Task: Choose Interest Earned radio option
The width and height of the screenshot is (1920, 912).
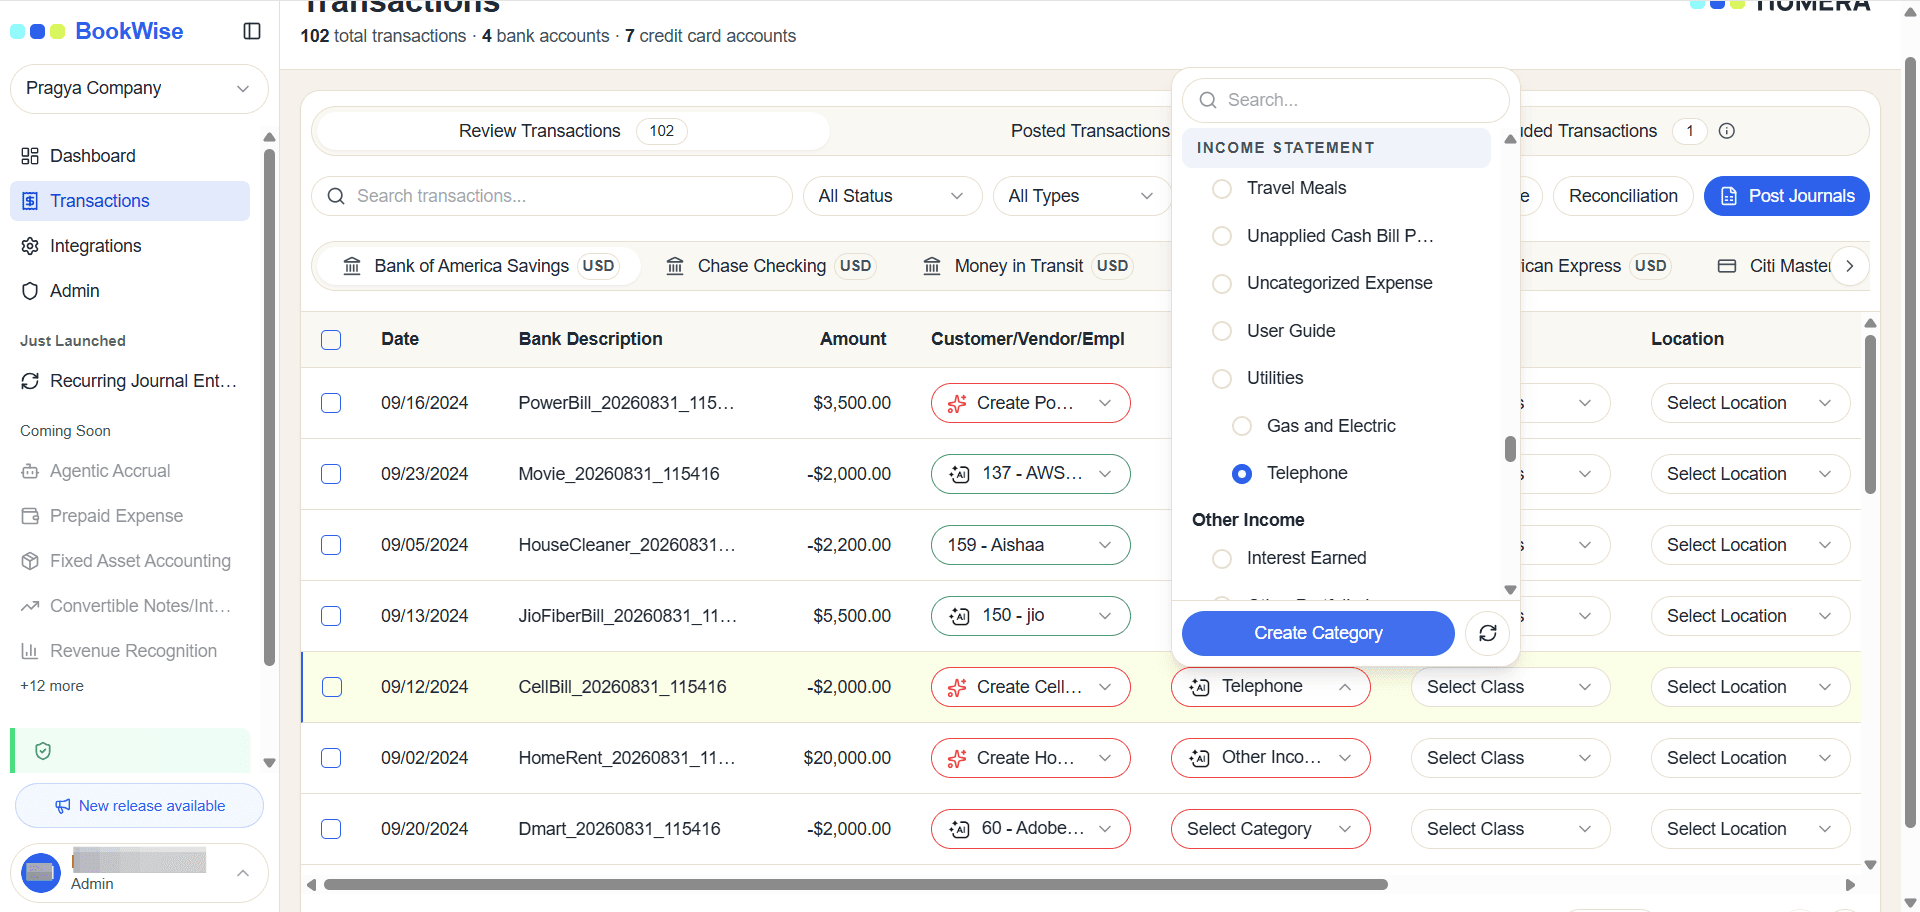Action: click(x=1222, y=559)
